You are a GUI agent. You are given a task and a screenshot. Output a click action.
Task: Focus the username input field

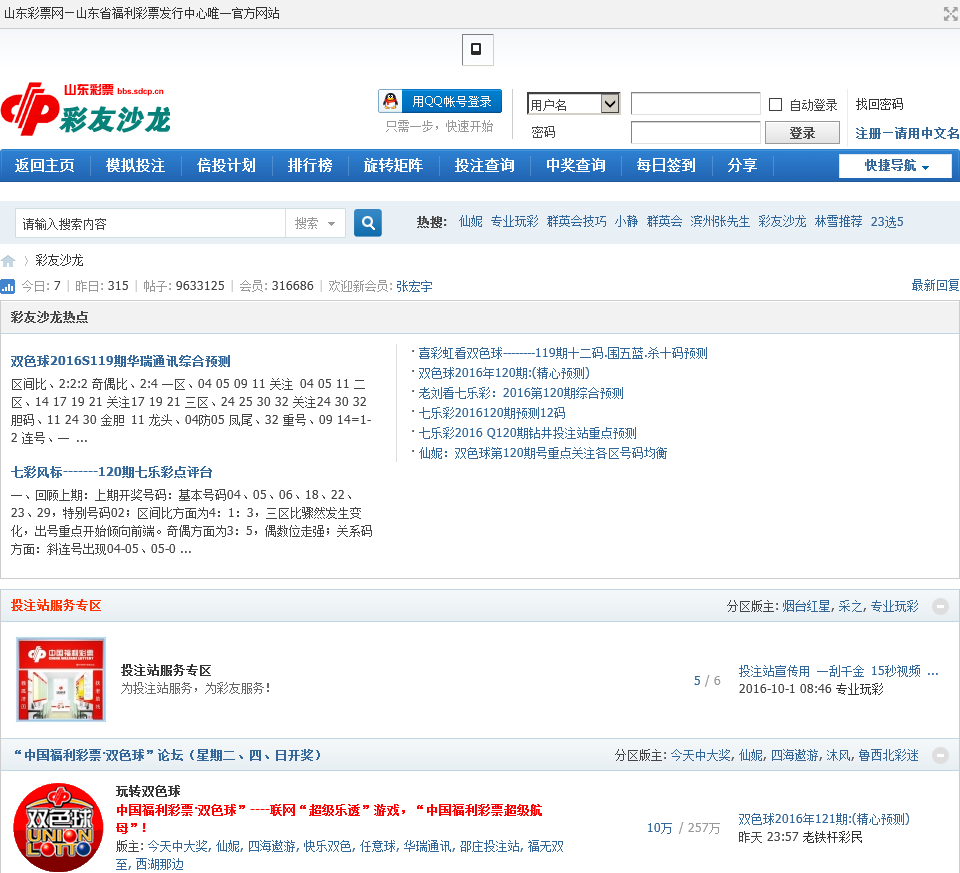(x=696, y=103)
